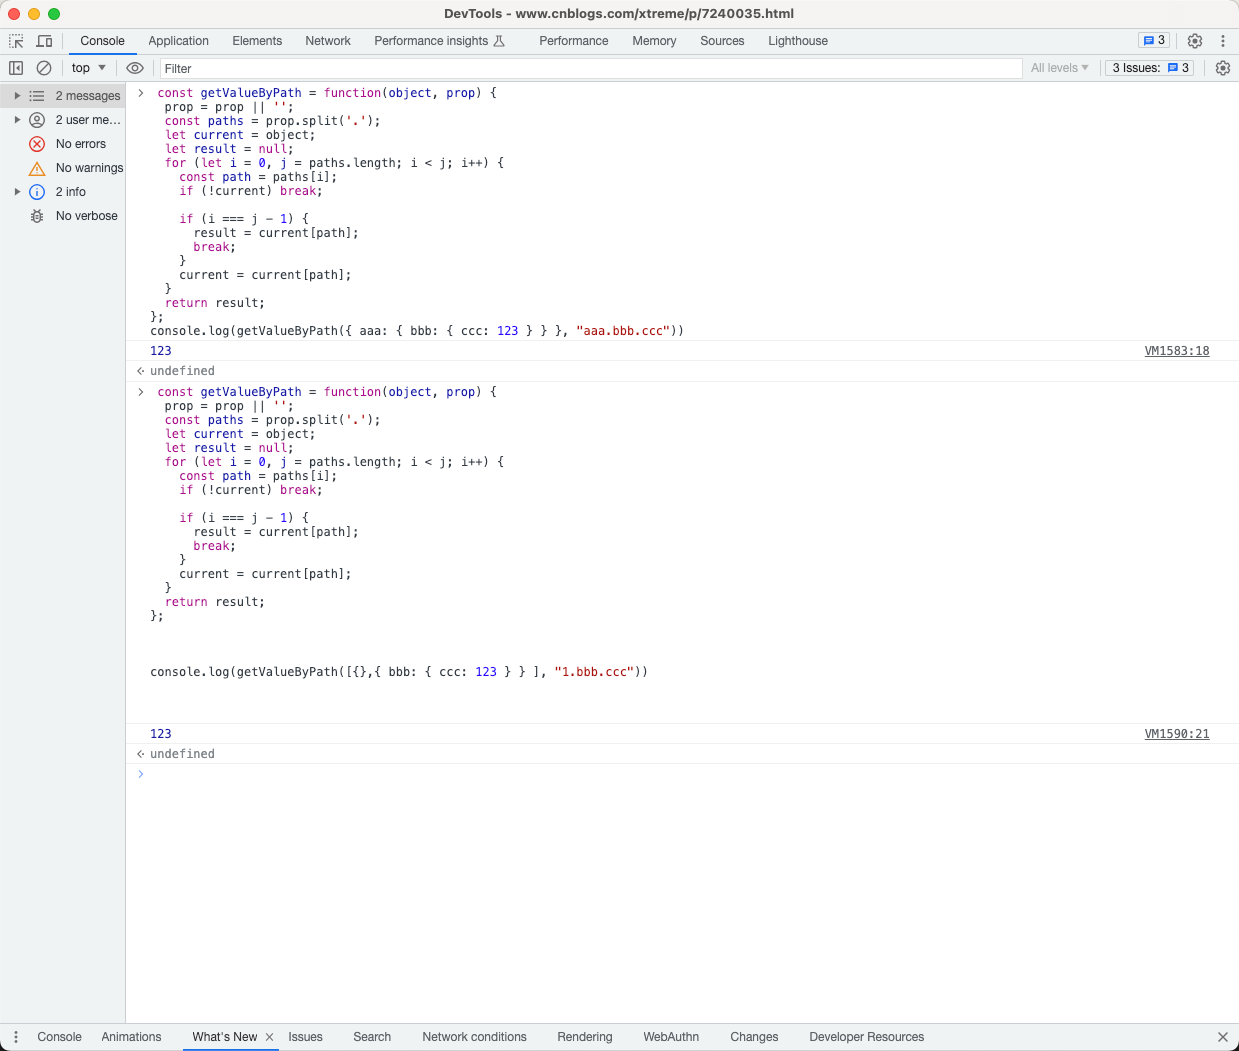Click the drawer three-dot menu icon
Viewport: 1239px width, 1051px height.
(16, 1037)
